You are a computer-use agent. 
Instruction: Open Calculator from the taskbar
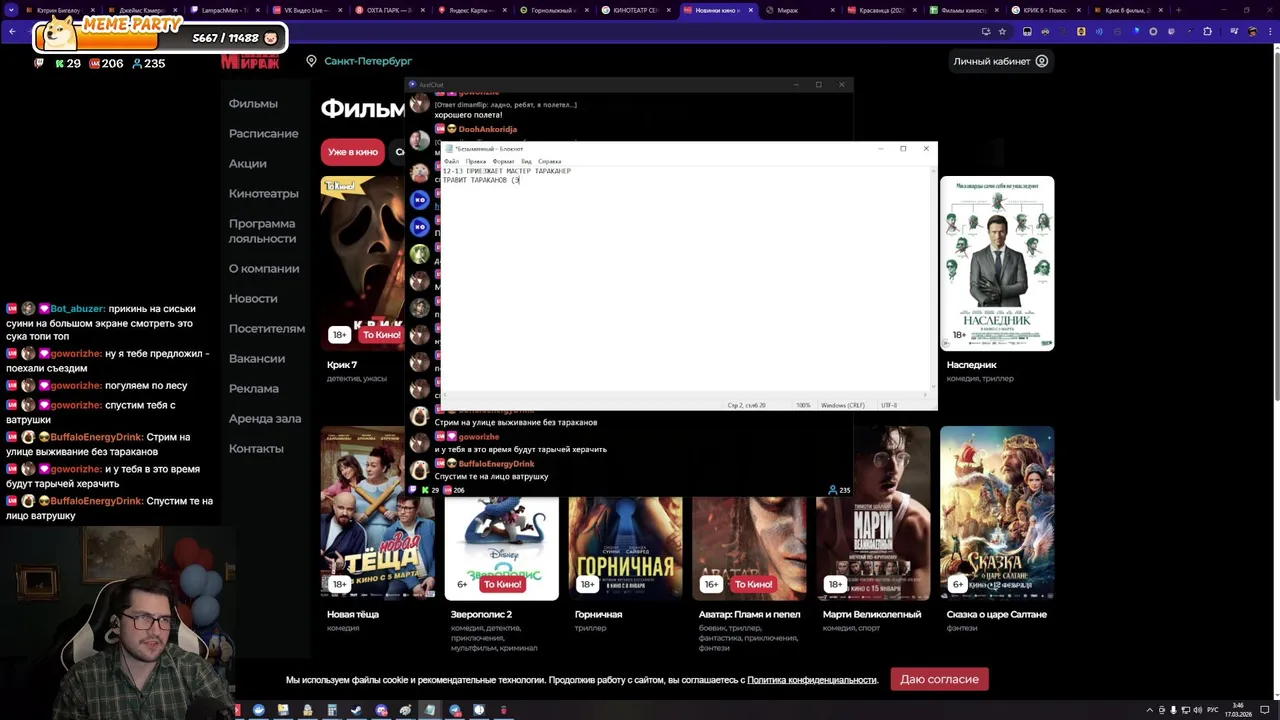[x=332, y=710]
